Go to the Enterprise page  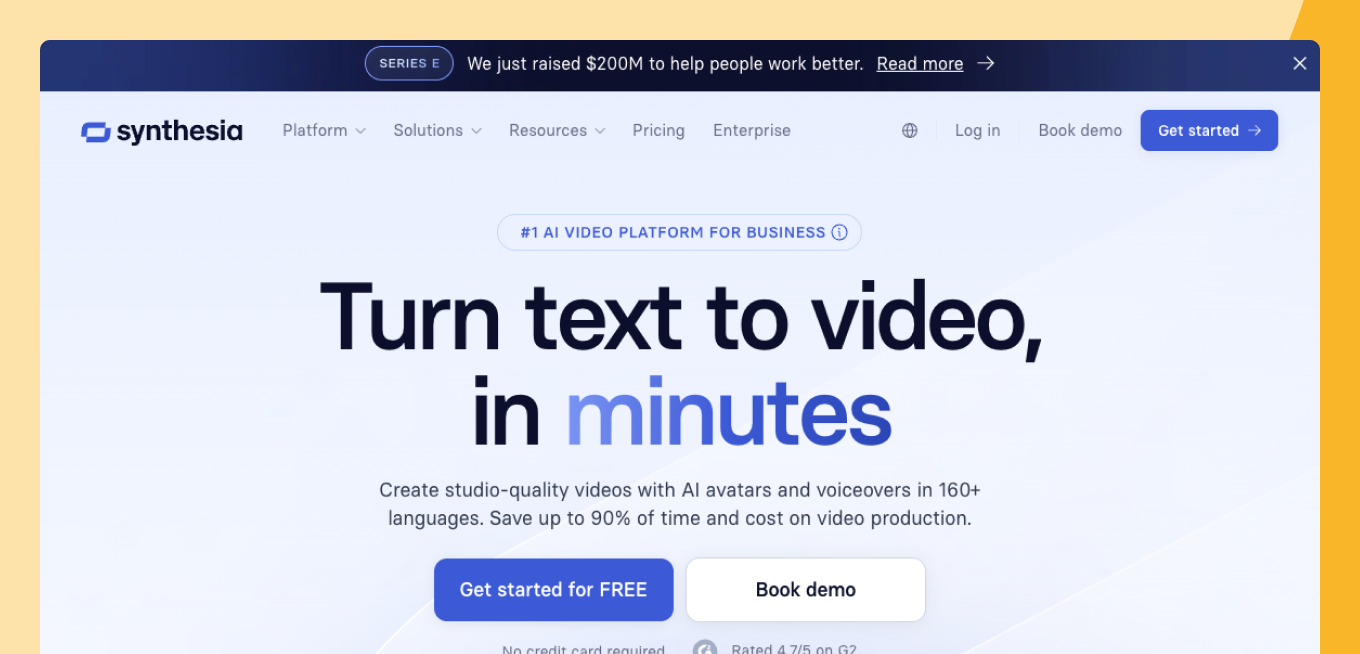pos(752,131)
